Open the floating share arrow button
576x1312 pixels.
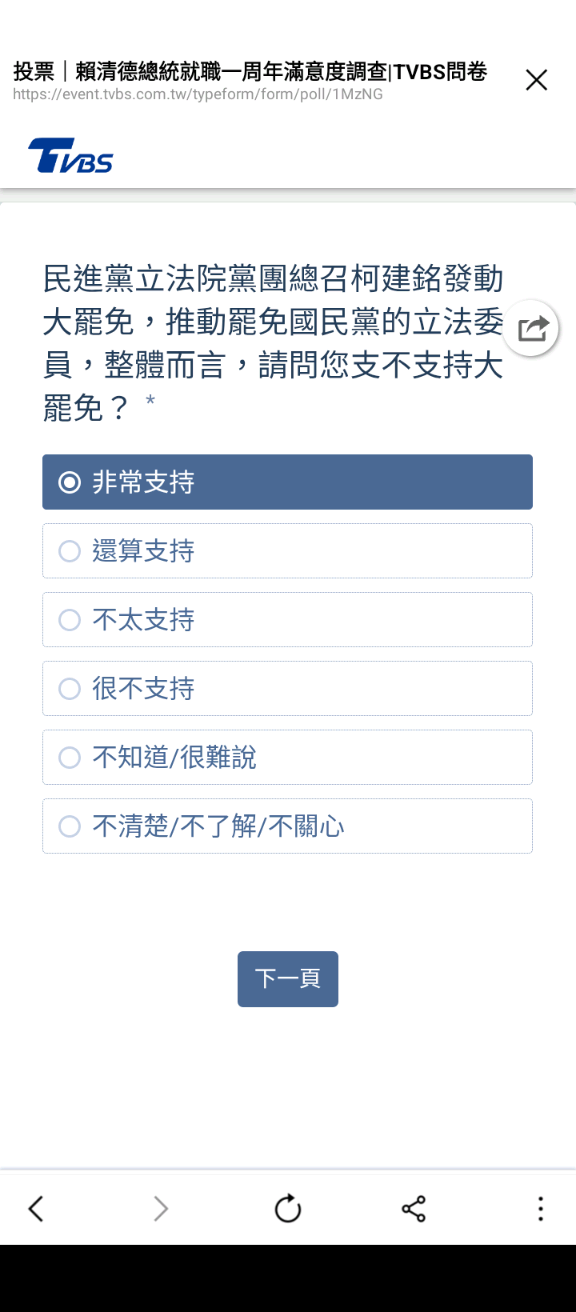pyautogui.click(x=531, y=327)
